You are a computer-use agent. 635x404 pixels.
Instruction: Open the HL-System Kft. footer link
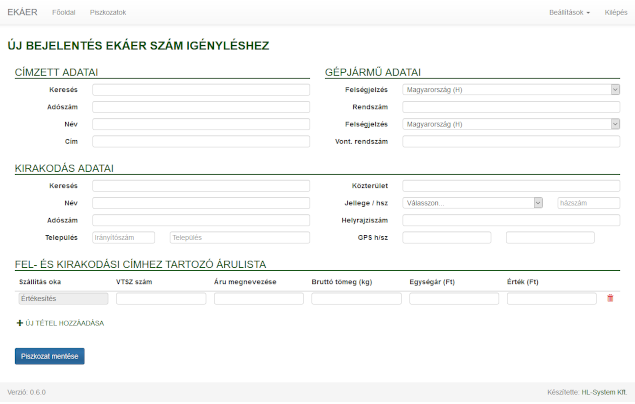tap(604, 392)
